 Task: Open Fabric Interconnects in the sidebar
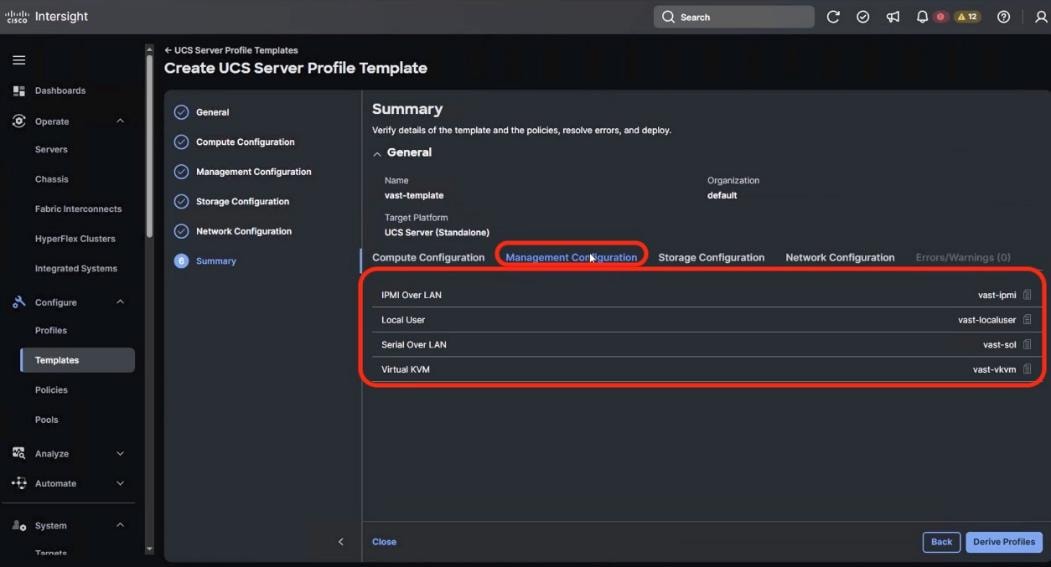tap(78, 209)
